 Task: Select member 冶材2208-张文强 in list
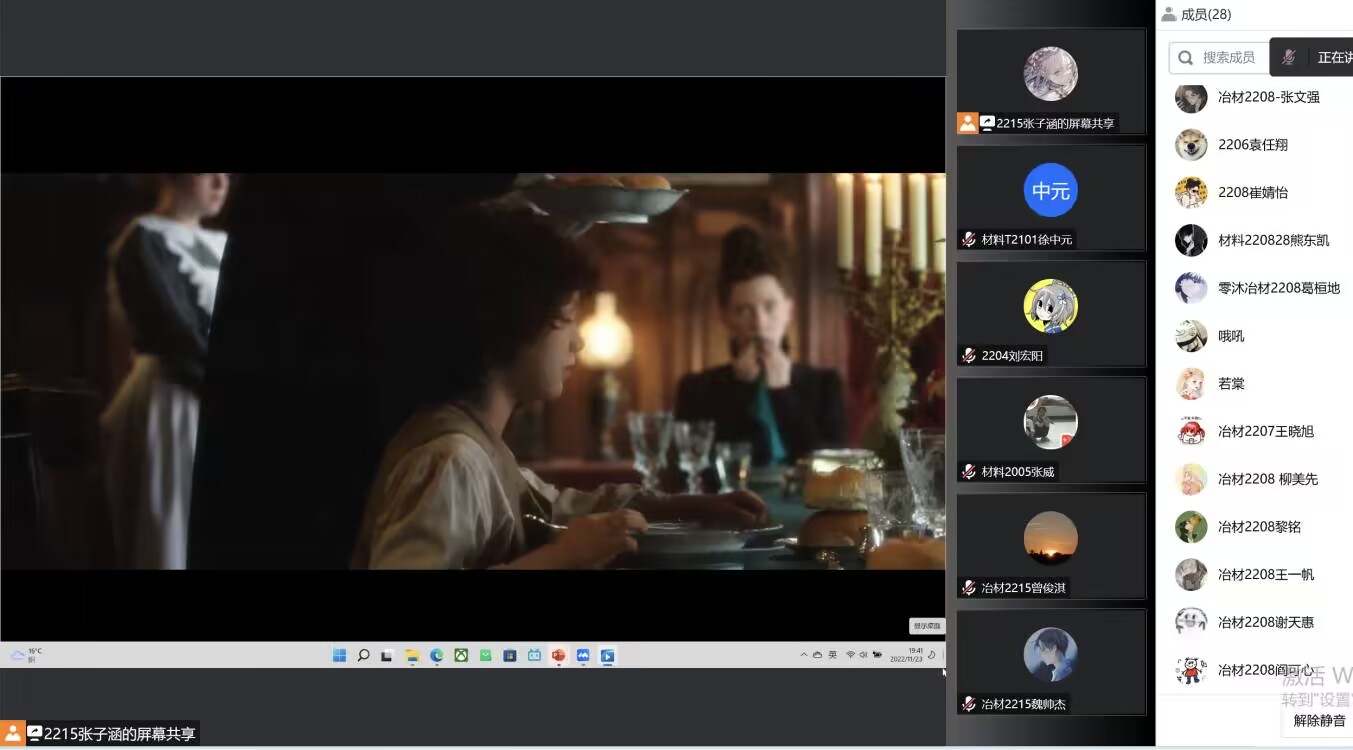click(1268, 97)
